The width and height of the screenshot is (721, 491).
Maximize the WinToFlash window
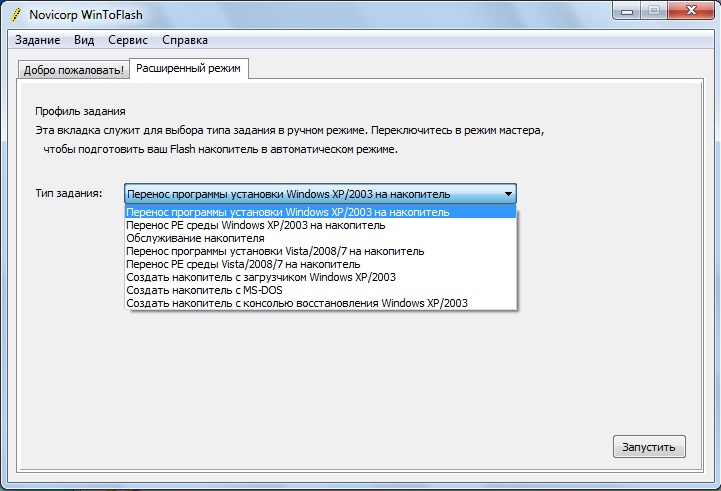pos(654,11)
